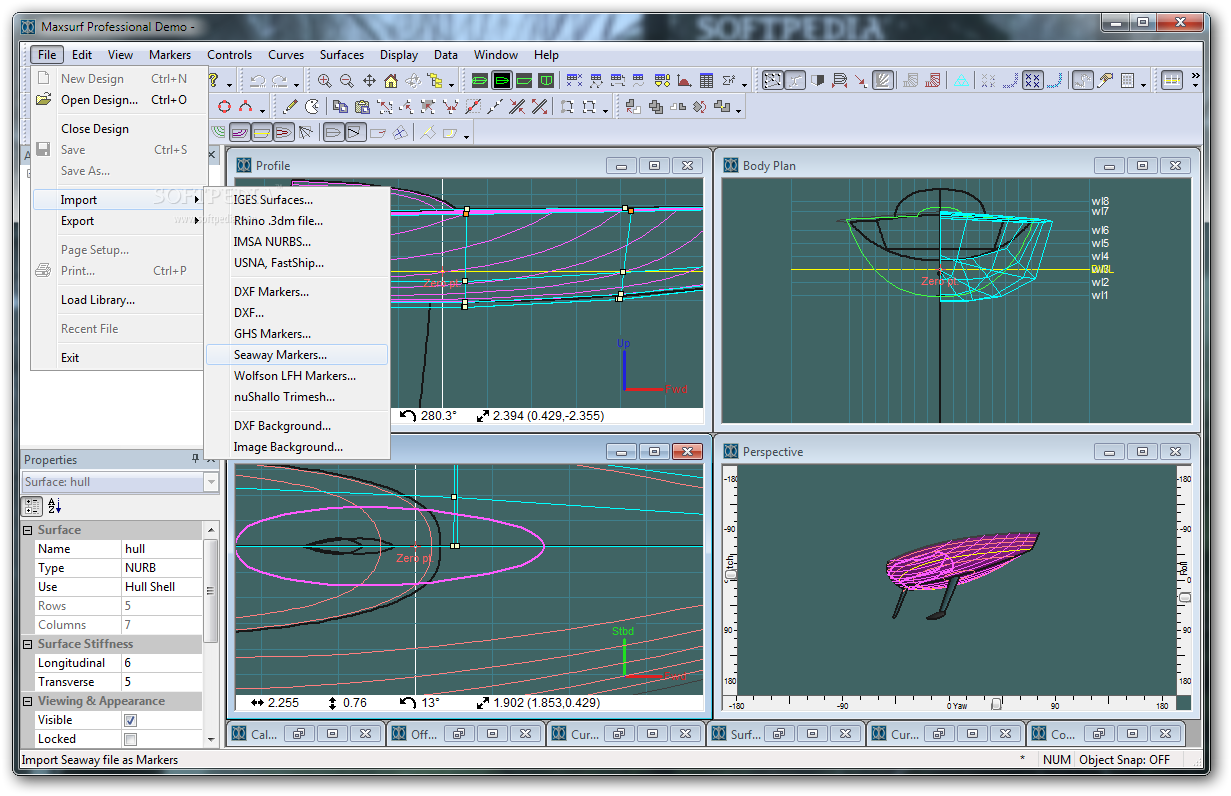Screen dimensions: 1231x796
Task: Open dropdown arrow next to Redo
Action: pos(297,83)
